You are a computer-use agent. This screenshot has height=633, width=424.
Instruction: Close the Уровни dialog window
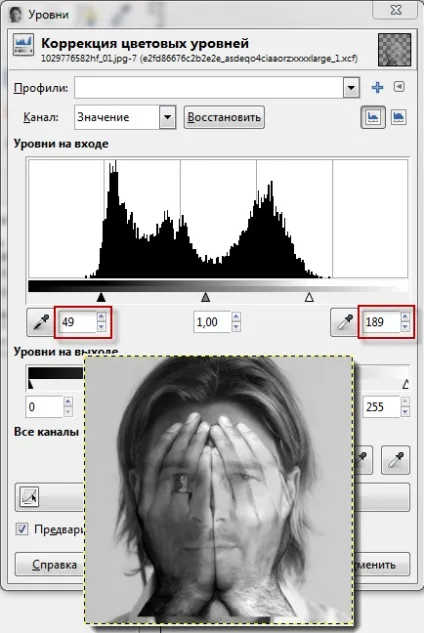click(x=395, y=10)
